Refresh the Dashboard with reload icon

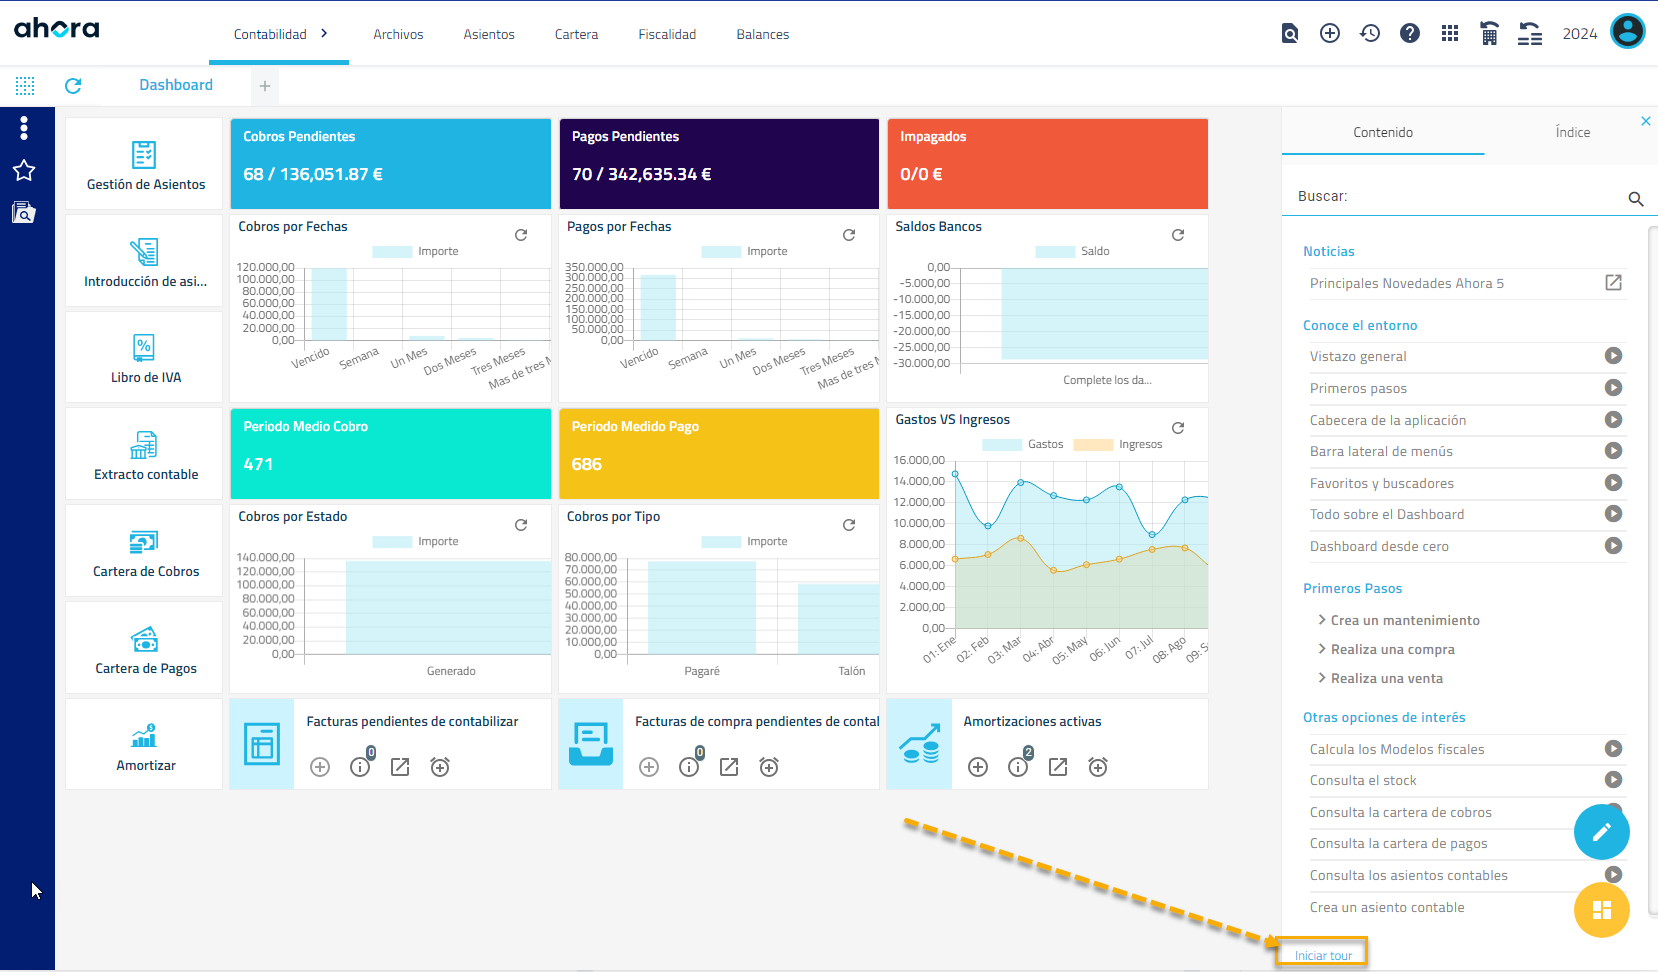point(73,86)
